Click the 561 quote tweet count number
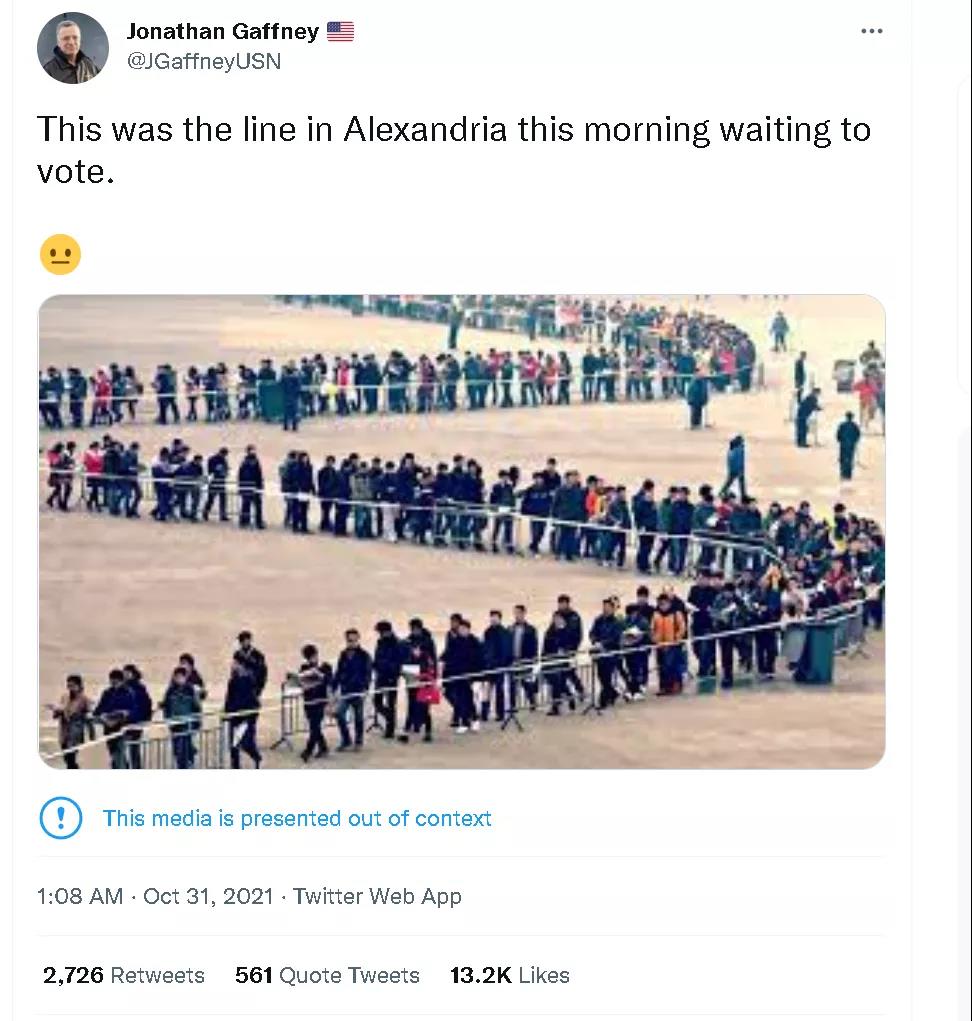The image size is (972, 1021). 254,975
